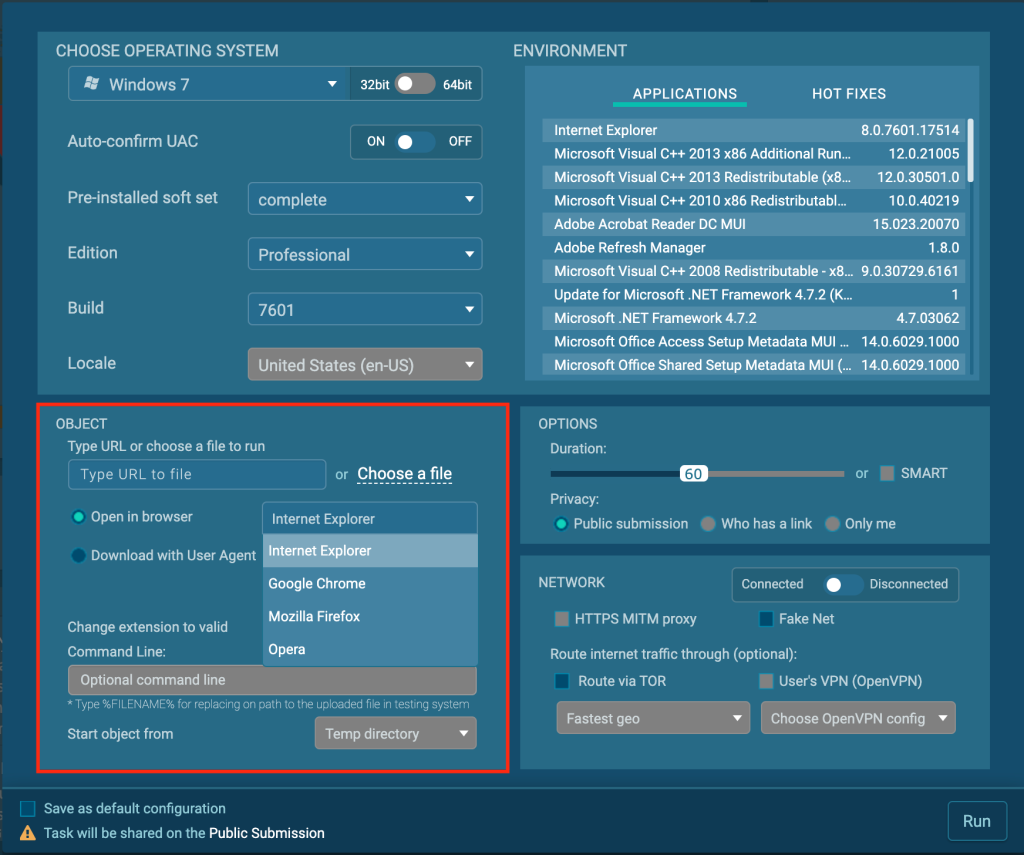Image resolution: width=1024 pixels, height=855 pixels.
Task: Select the Download with User Agent option
Action: click(x=78, y=556)
